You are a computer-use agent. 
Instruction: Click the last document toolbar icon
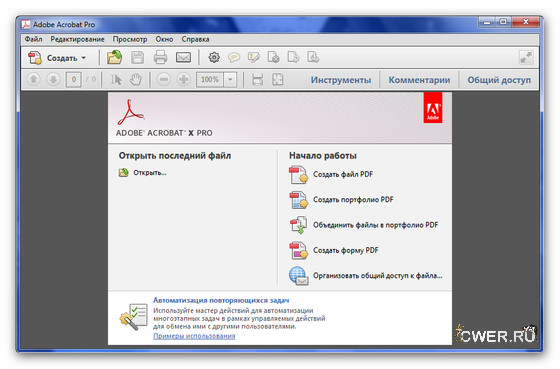point(313,58)
